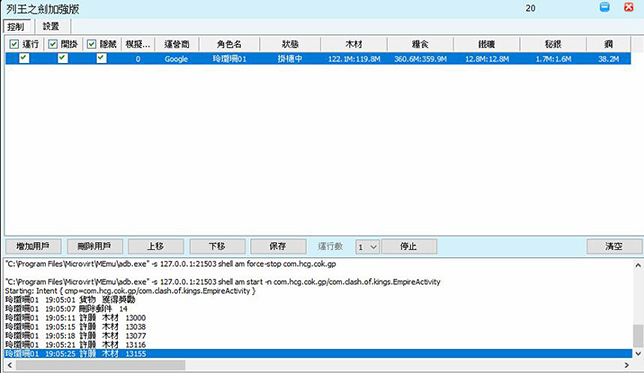Click the log horizontal scrollbar left arrow
The width and height of the screenshot is (644, 373).
point(10,365)
